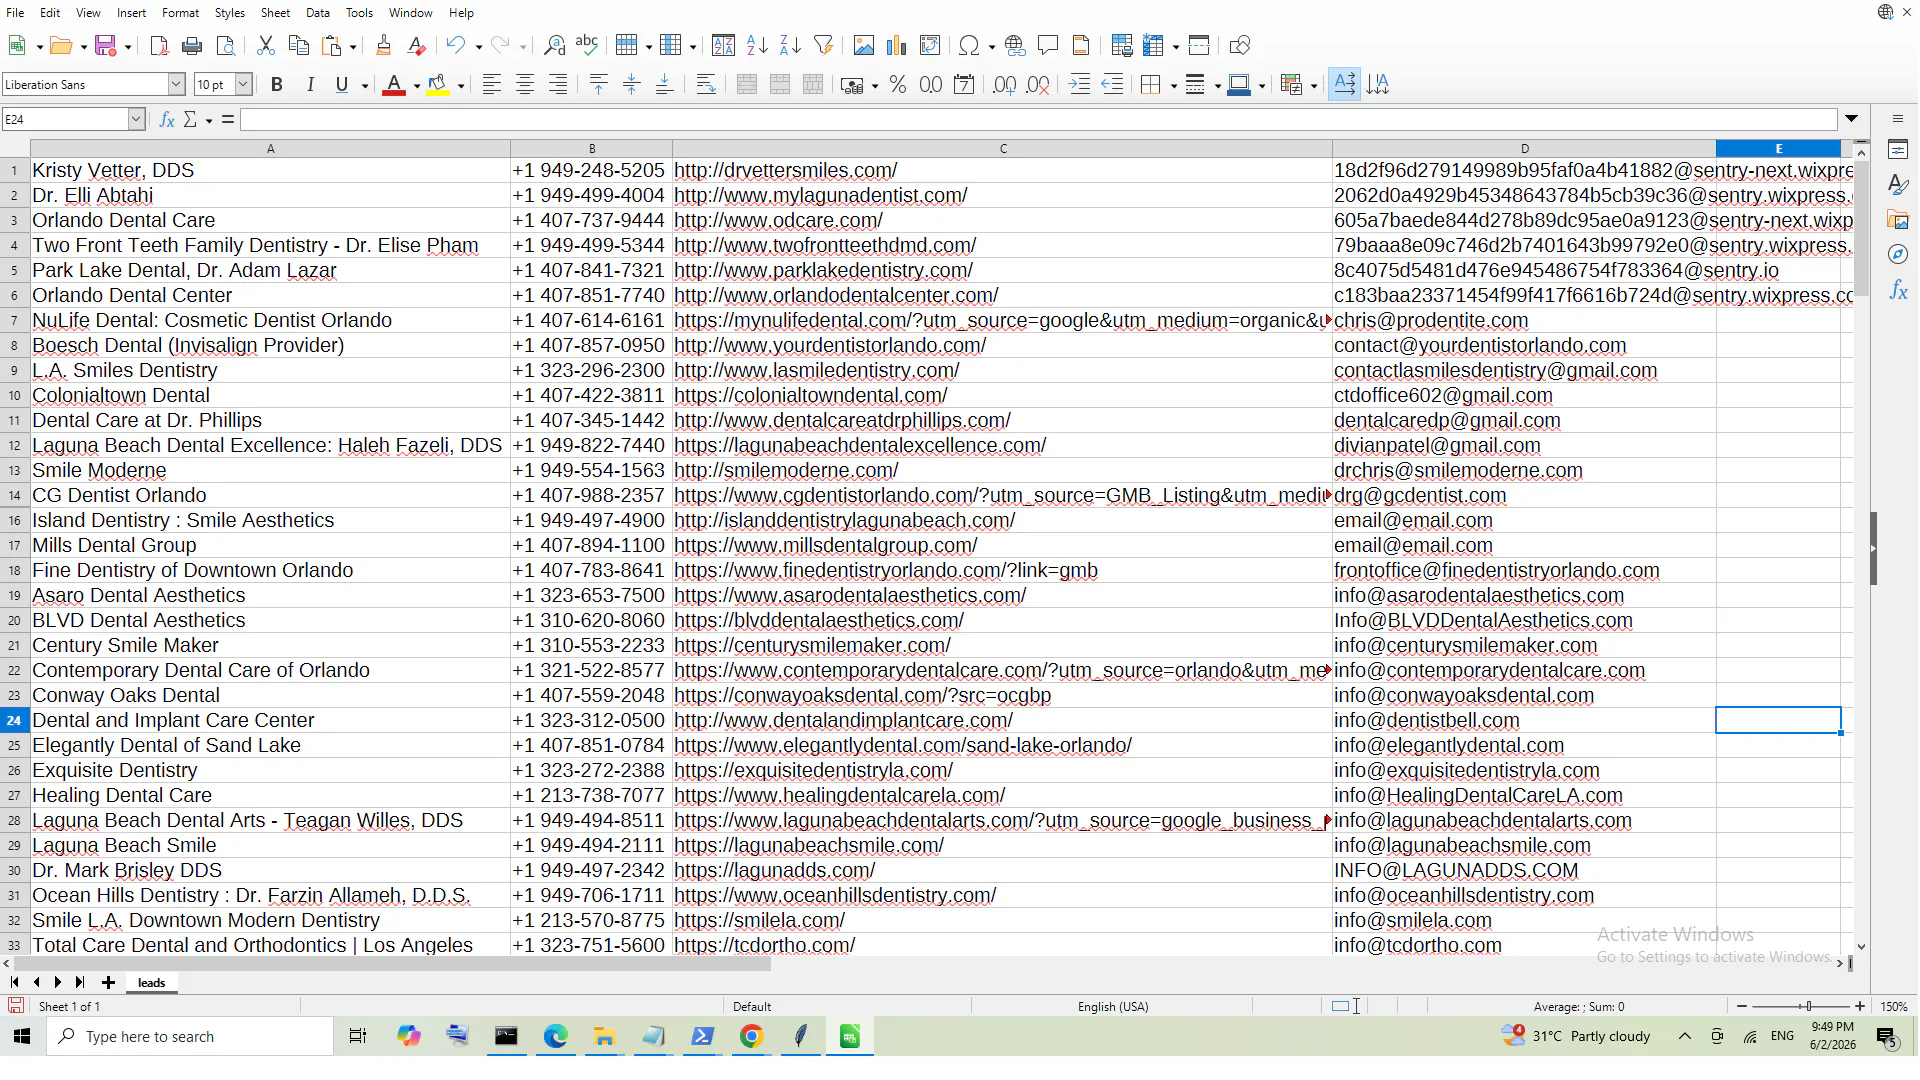Screen dimensions: 1920x1080
Task: Click the Windows taskbar search box
Action: (190, 1037)
